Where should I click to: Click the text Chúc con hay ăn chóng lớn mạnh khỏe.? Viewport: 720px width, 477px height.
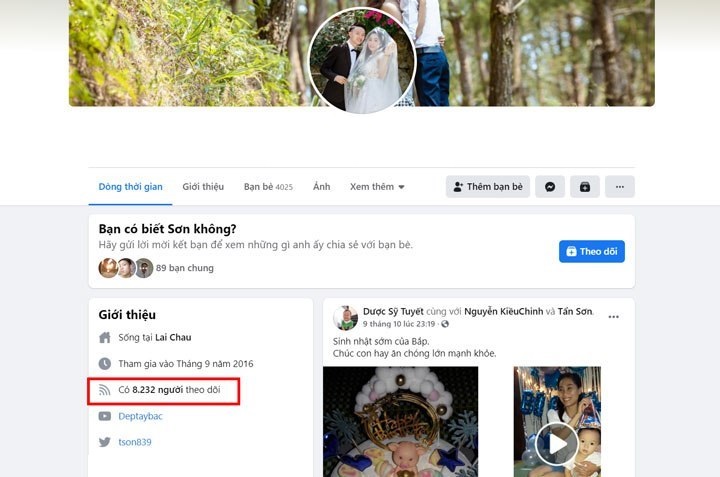pos(415,354)
